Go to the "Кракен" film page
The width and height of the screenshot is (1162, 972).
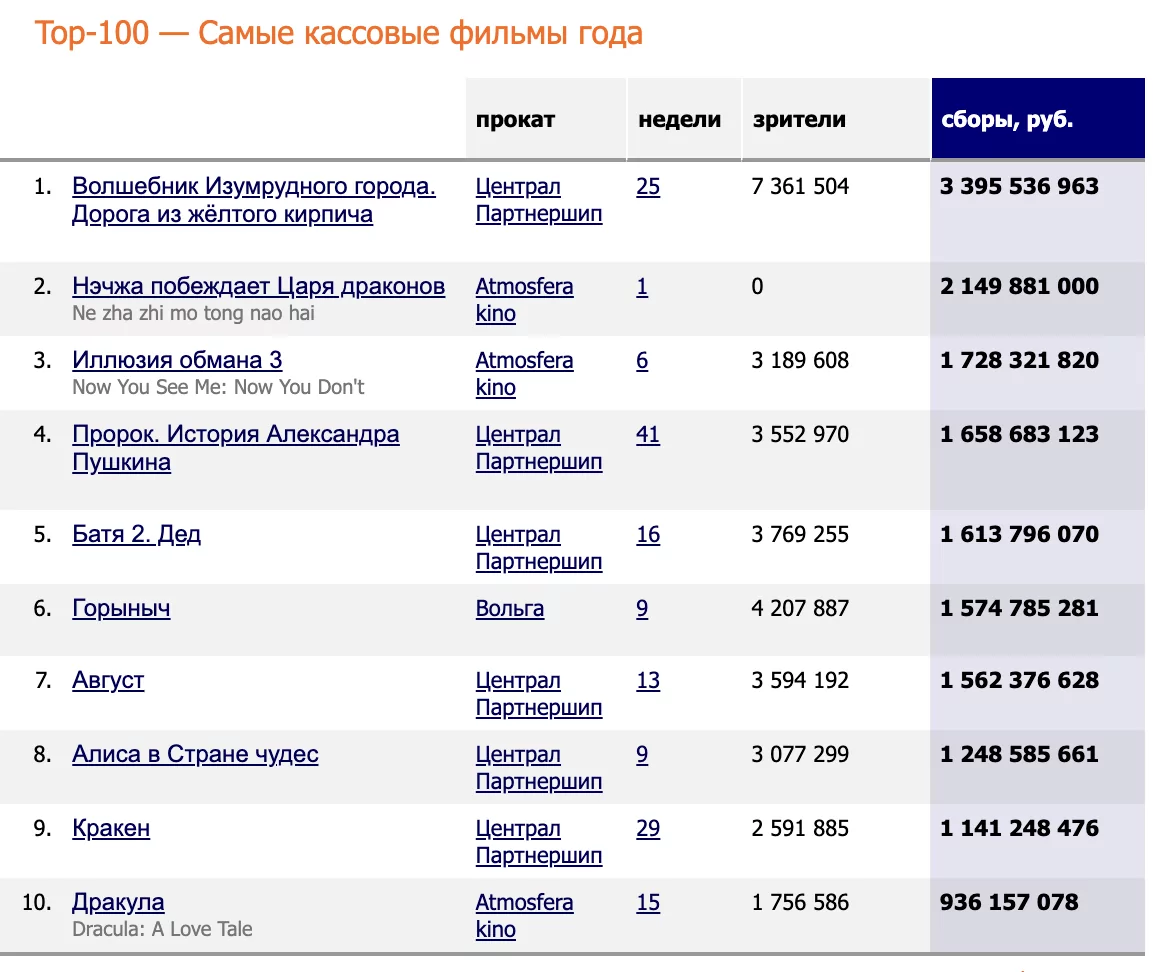pos(111,829)
